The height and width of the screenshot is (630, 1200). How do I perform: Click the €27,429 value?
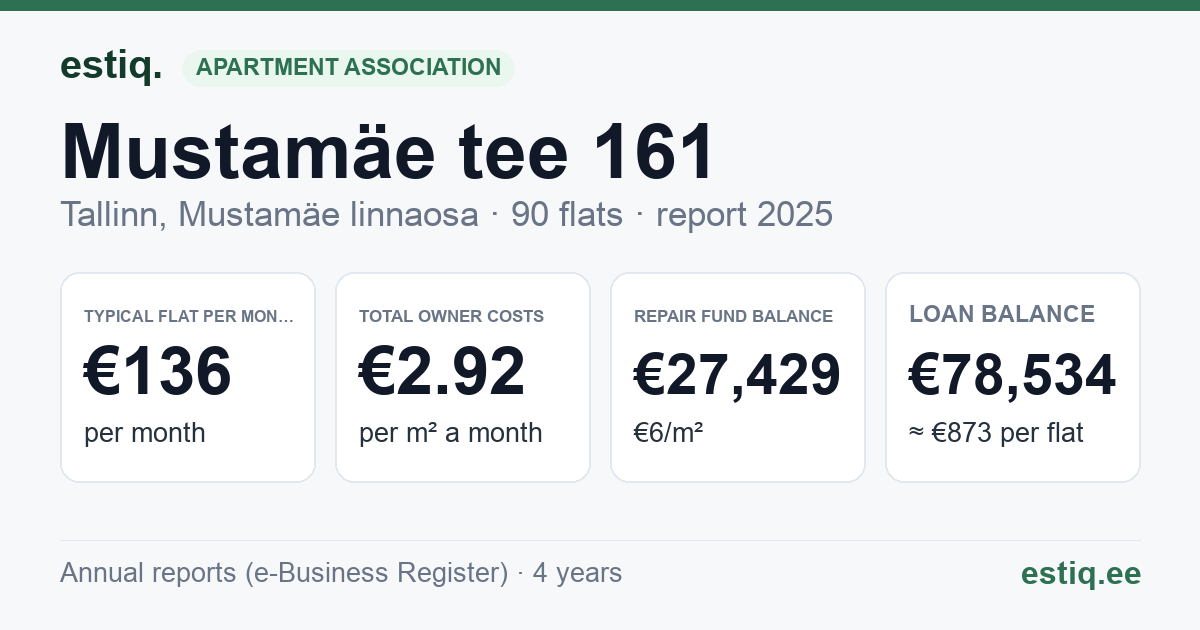(737, 375)
